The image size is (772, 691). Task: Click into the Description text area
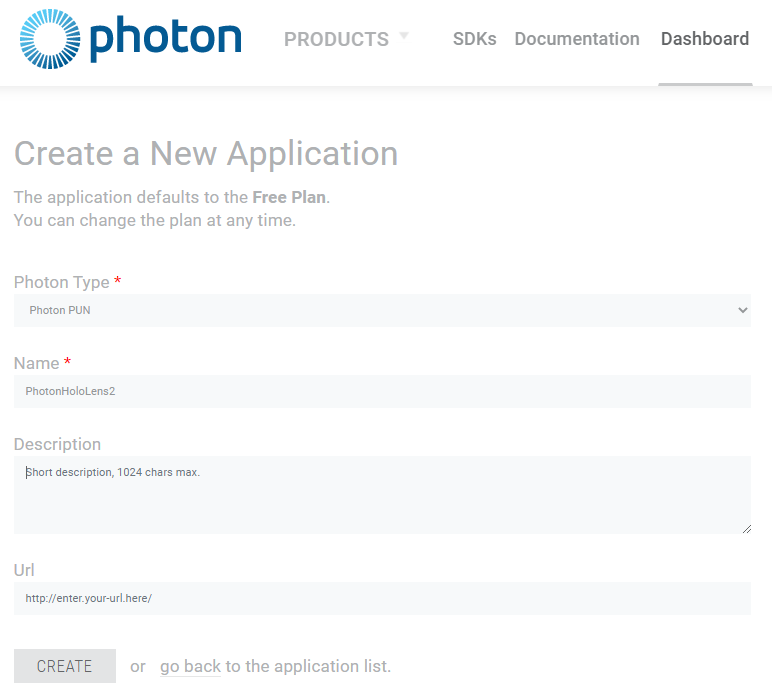(380, 494)
